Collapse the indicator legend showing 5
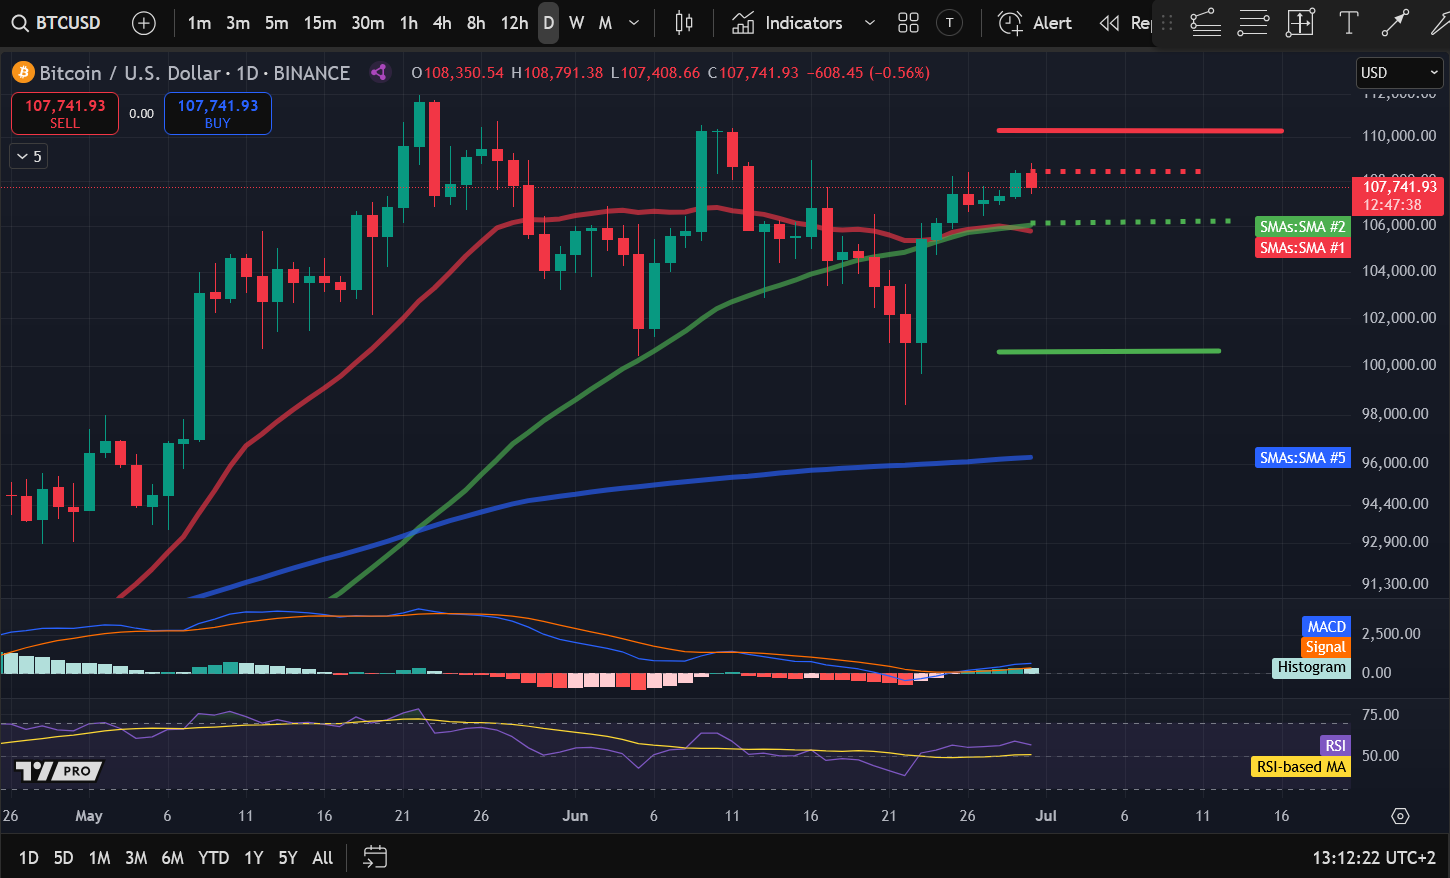Image resolution: width=1450 pixels, height=878 pixels. (x=28, y=156)
